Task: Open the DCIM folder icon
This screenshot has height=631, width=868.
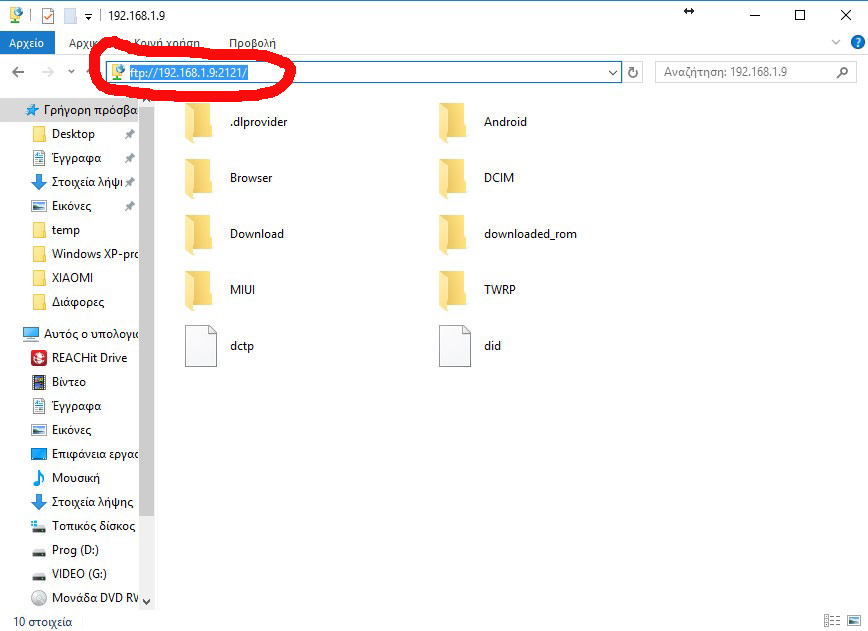Action: coord(453,178)
